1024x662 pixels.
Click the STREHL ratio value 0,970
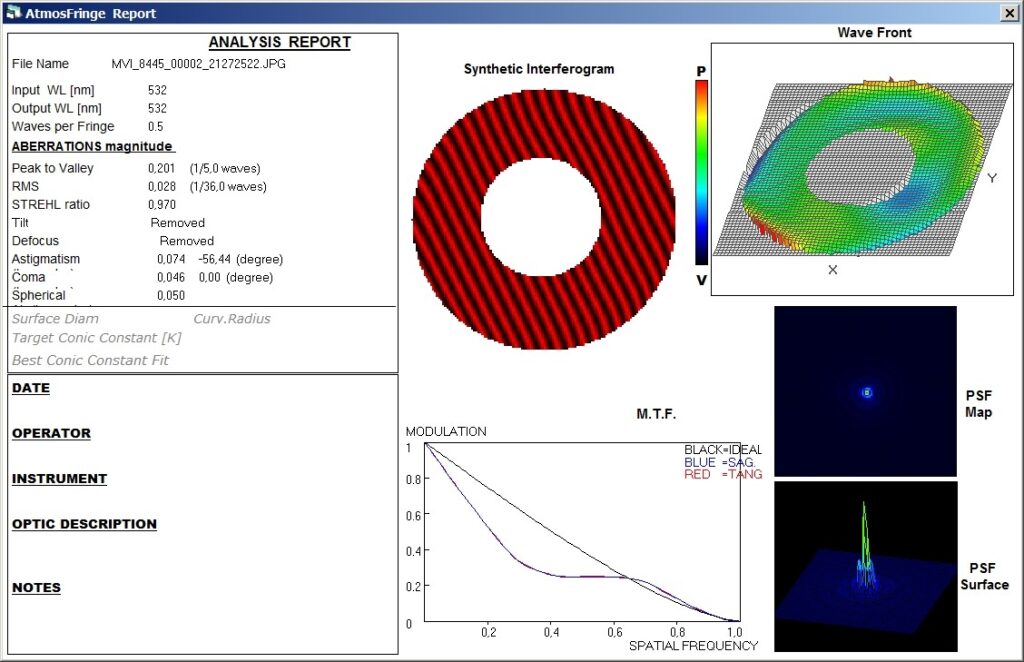point(162,204)
